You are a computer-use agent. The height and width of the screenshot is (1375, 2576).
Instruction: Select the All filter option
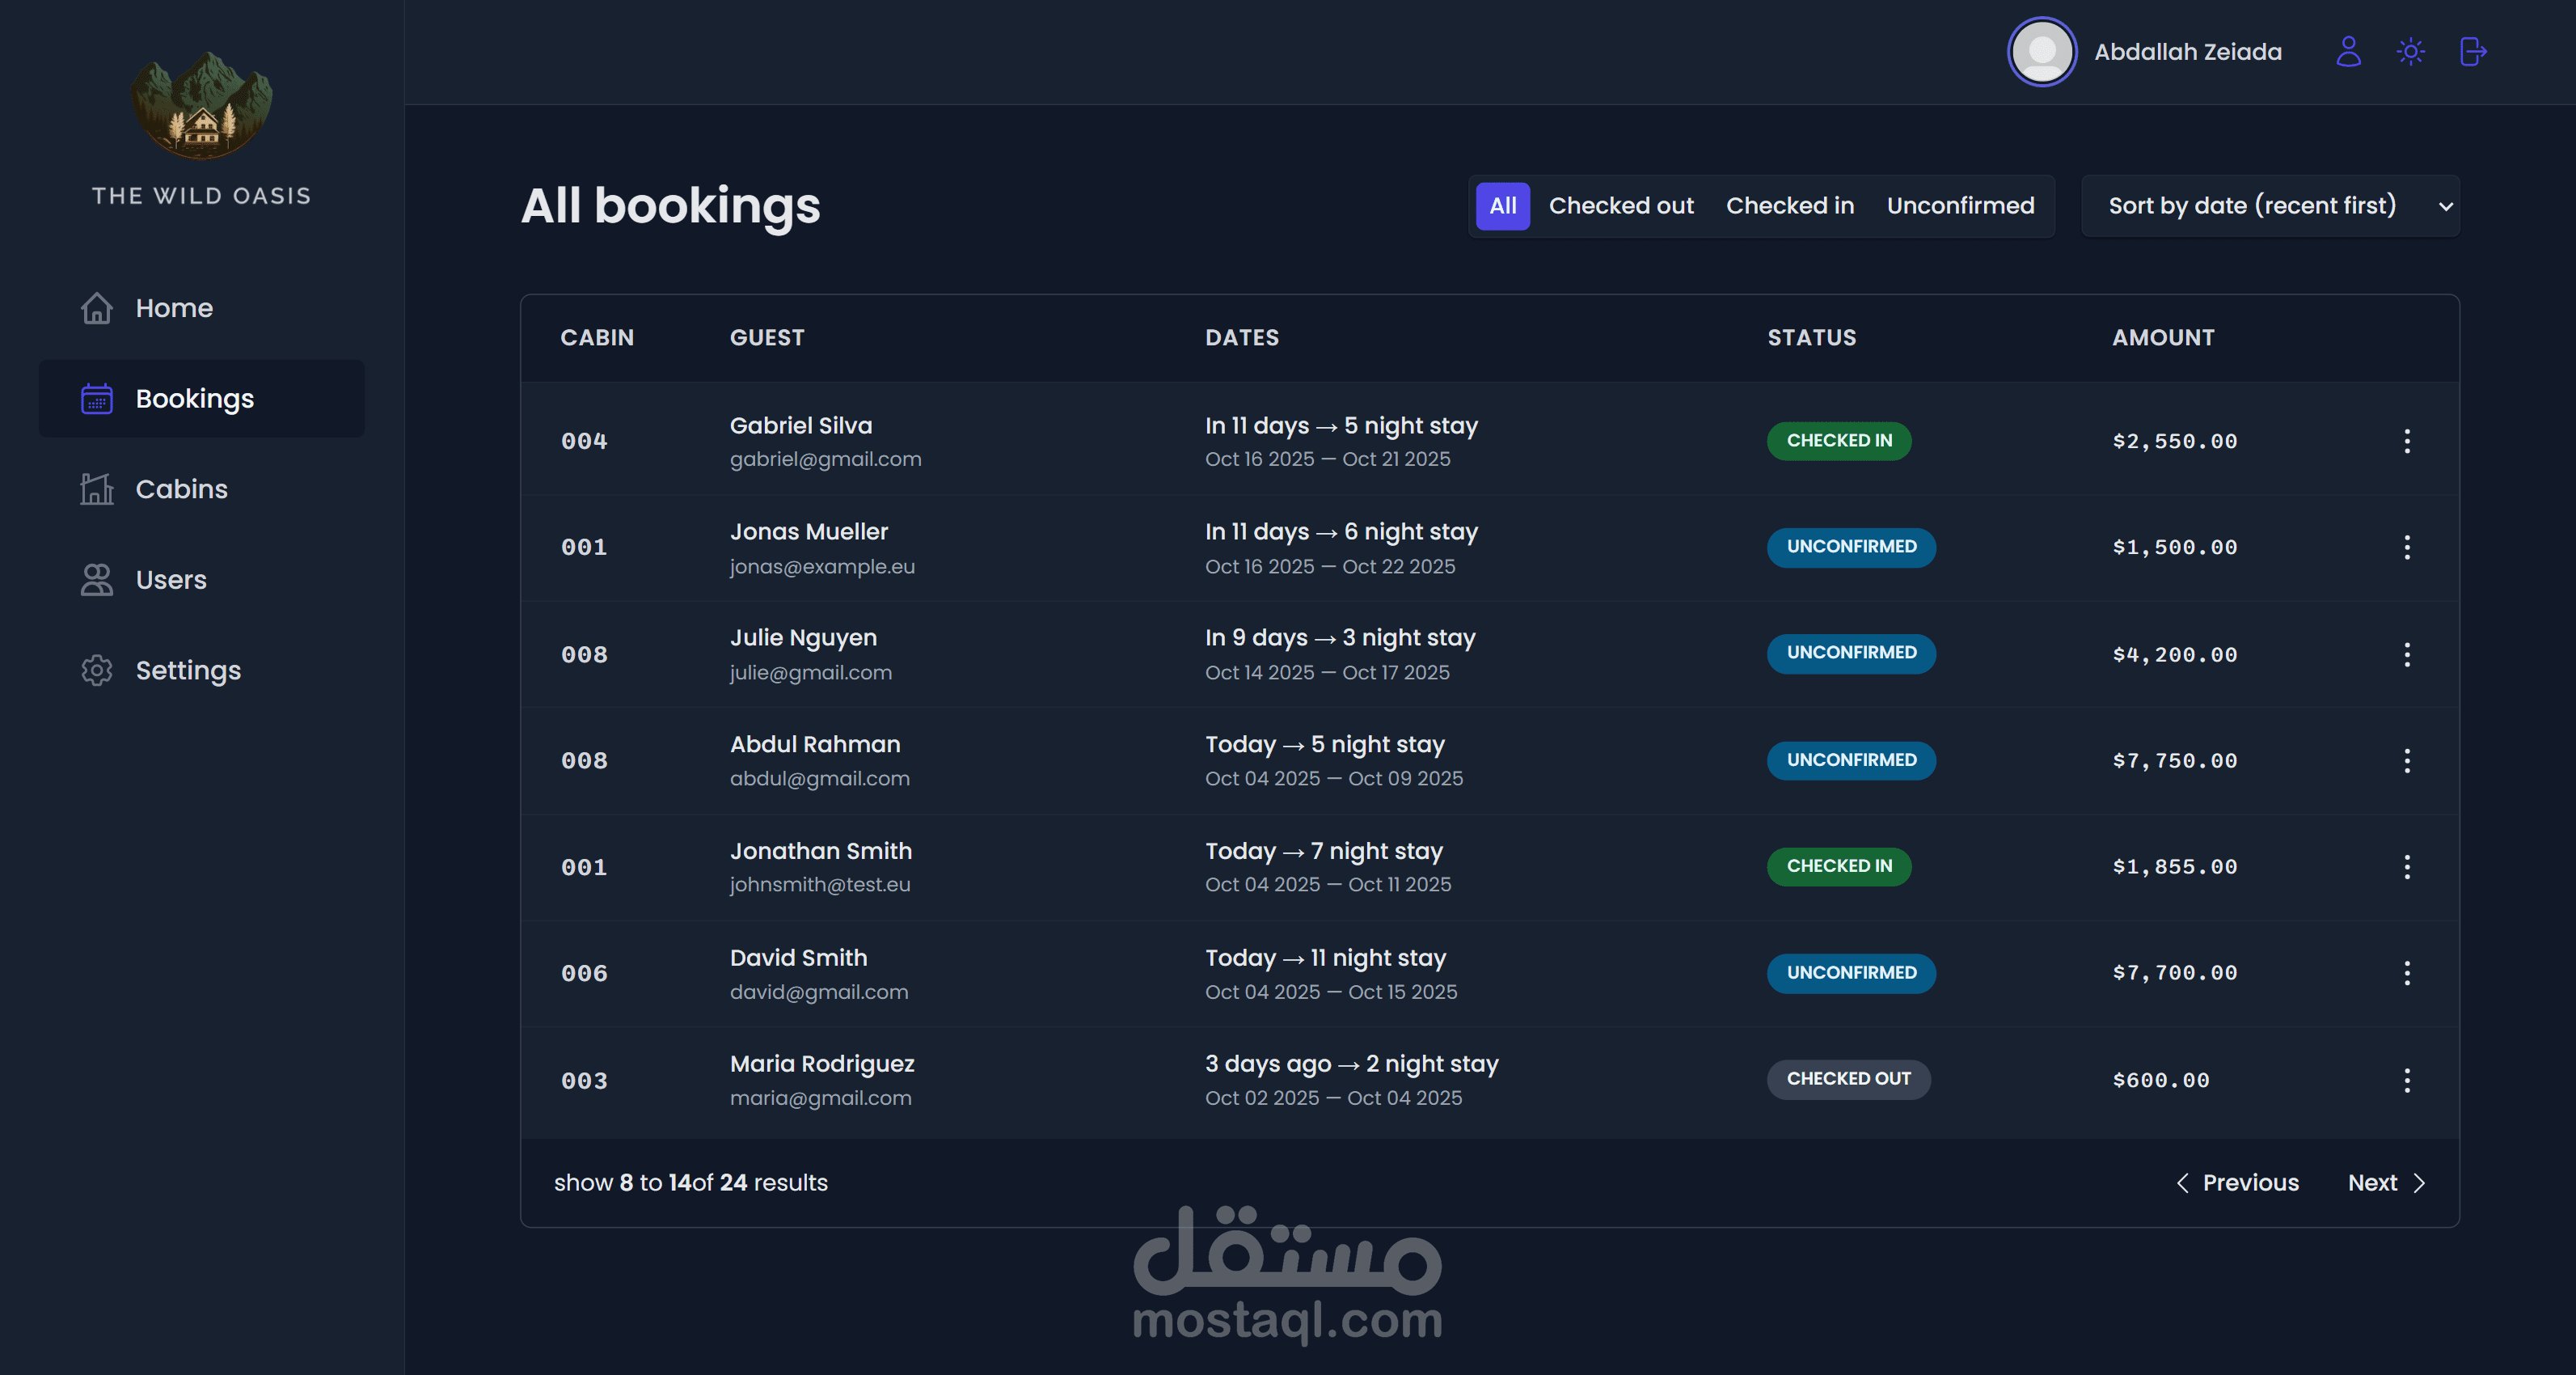(x=1502, y=206)
